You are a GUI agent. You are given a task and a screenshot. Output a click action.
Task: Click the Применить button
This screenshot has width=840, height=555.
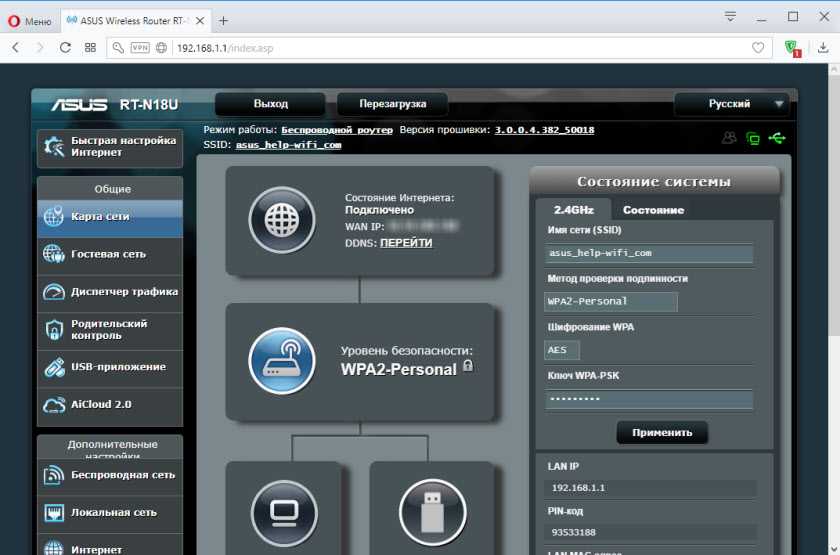pyautogui.click(x=661, y=433)
